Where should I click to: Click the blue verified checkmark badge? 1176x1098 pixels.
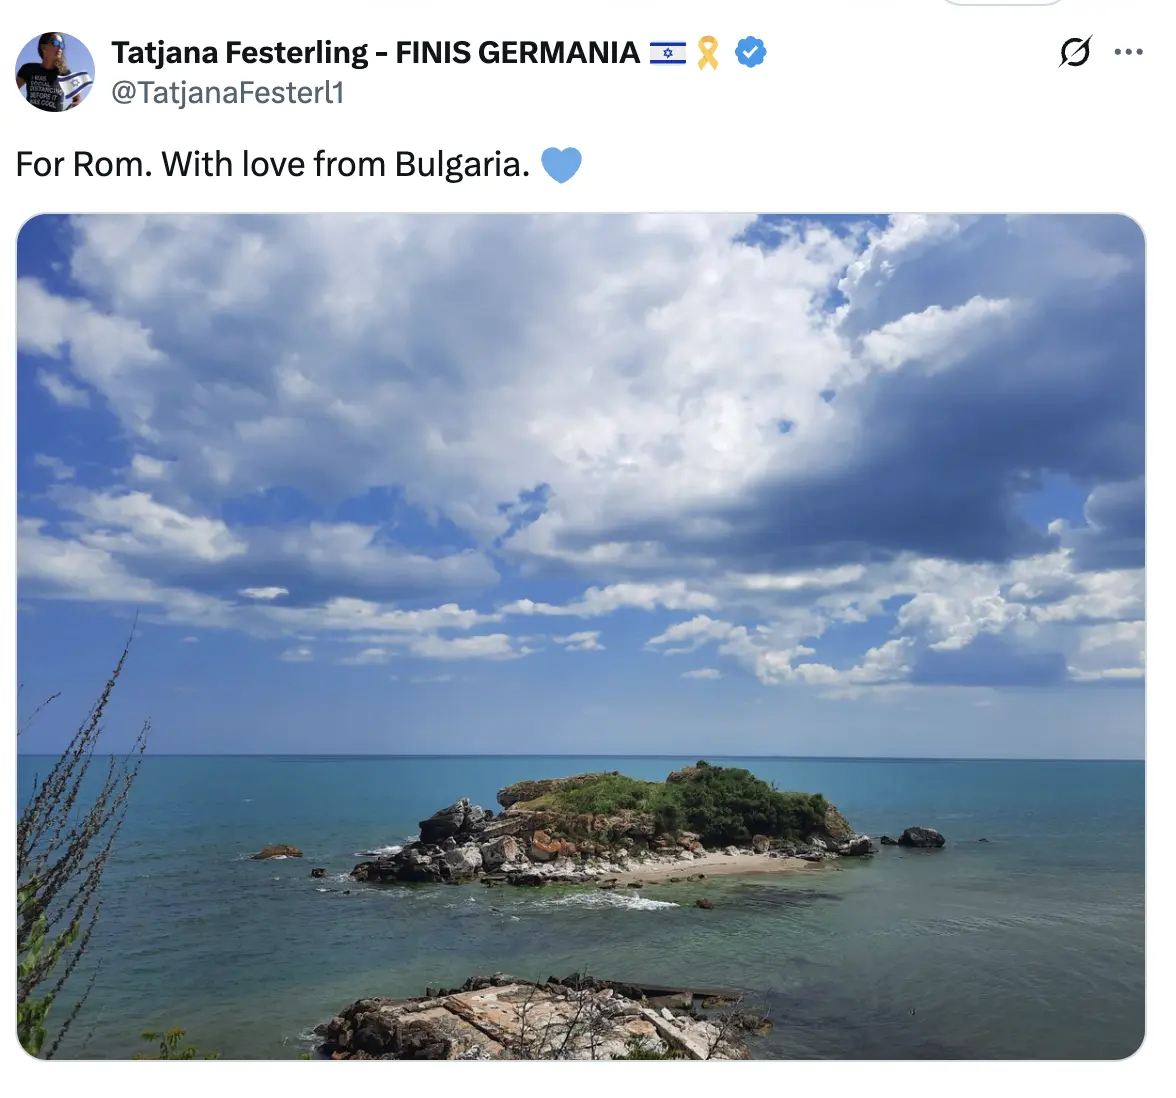point(750,52)
